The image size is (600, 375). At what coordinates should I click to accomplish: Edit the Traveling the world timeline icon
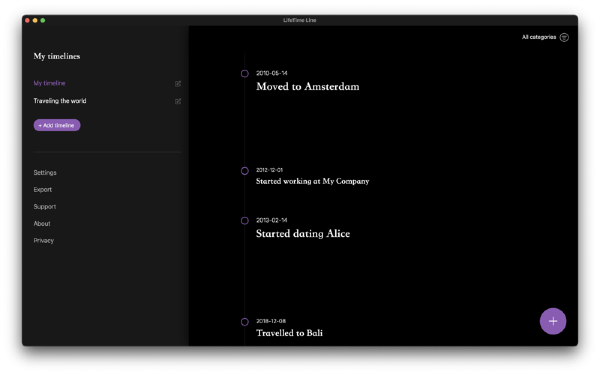pyautogui.click(x=178, y=101)
